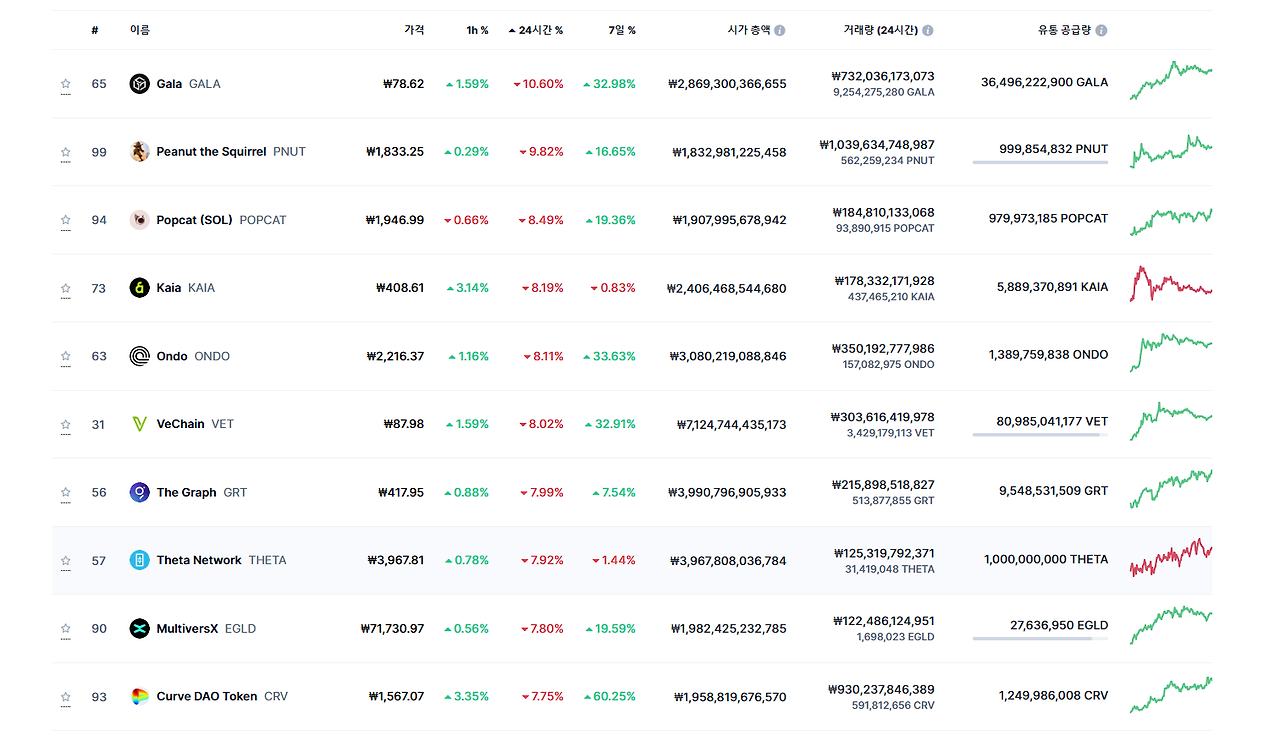This screenshot has height=741, width=1280.
Task: Click the MultiversX logo icon
Action: point(139,628)
